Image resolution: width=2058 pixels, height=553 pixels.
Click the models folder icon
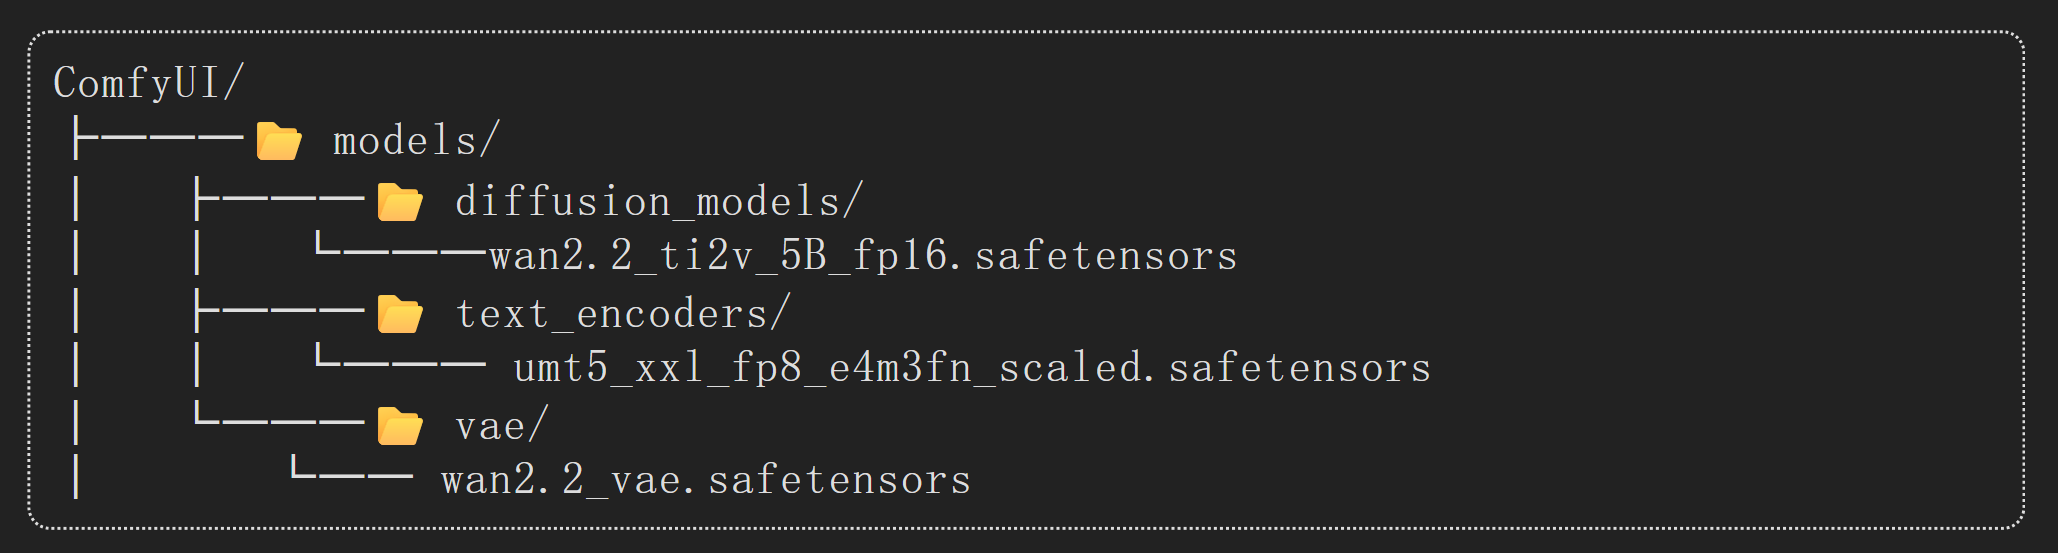[278, 141]
